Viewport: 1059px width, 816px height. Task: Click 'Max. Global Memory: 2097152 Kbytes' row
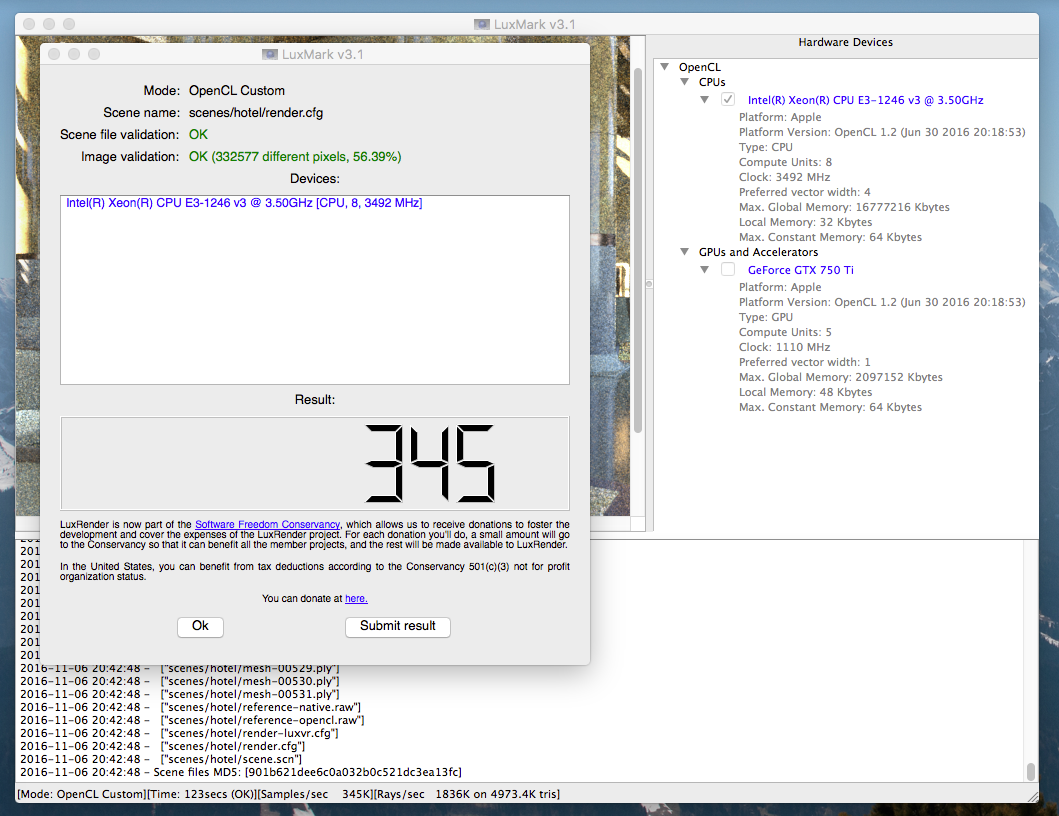coord(840,378)
